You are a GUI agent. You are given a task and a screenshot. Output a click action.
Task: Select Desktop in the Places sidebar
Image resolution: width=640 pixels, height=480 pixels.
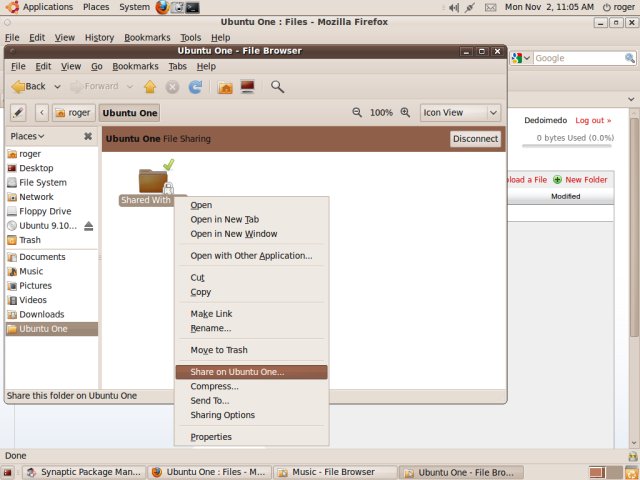point(52,168)
